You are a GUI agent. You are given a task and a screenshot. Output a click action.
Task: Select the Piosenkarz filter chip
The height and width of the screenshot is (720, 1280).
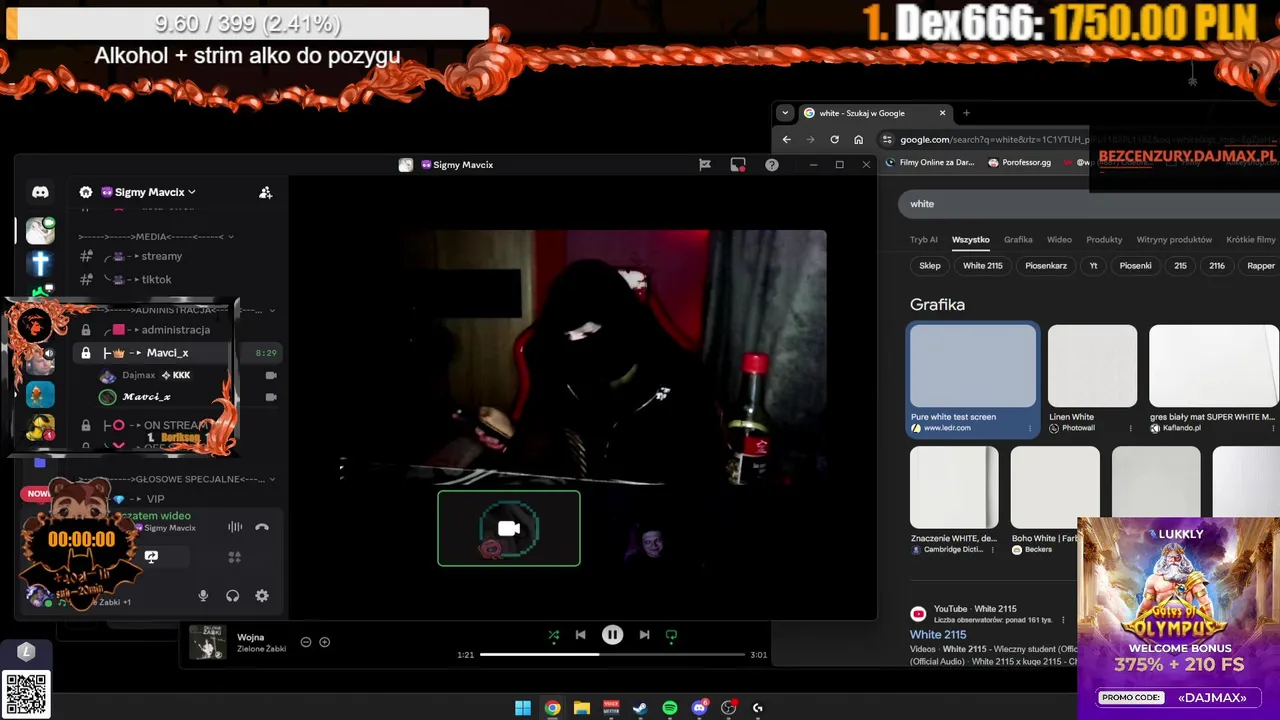point(1046,266)
